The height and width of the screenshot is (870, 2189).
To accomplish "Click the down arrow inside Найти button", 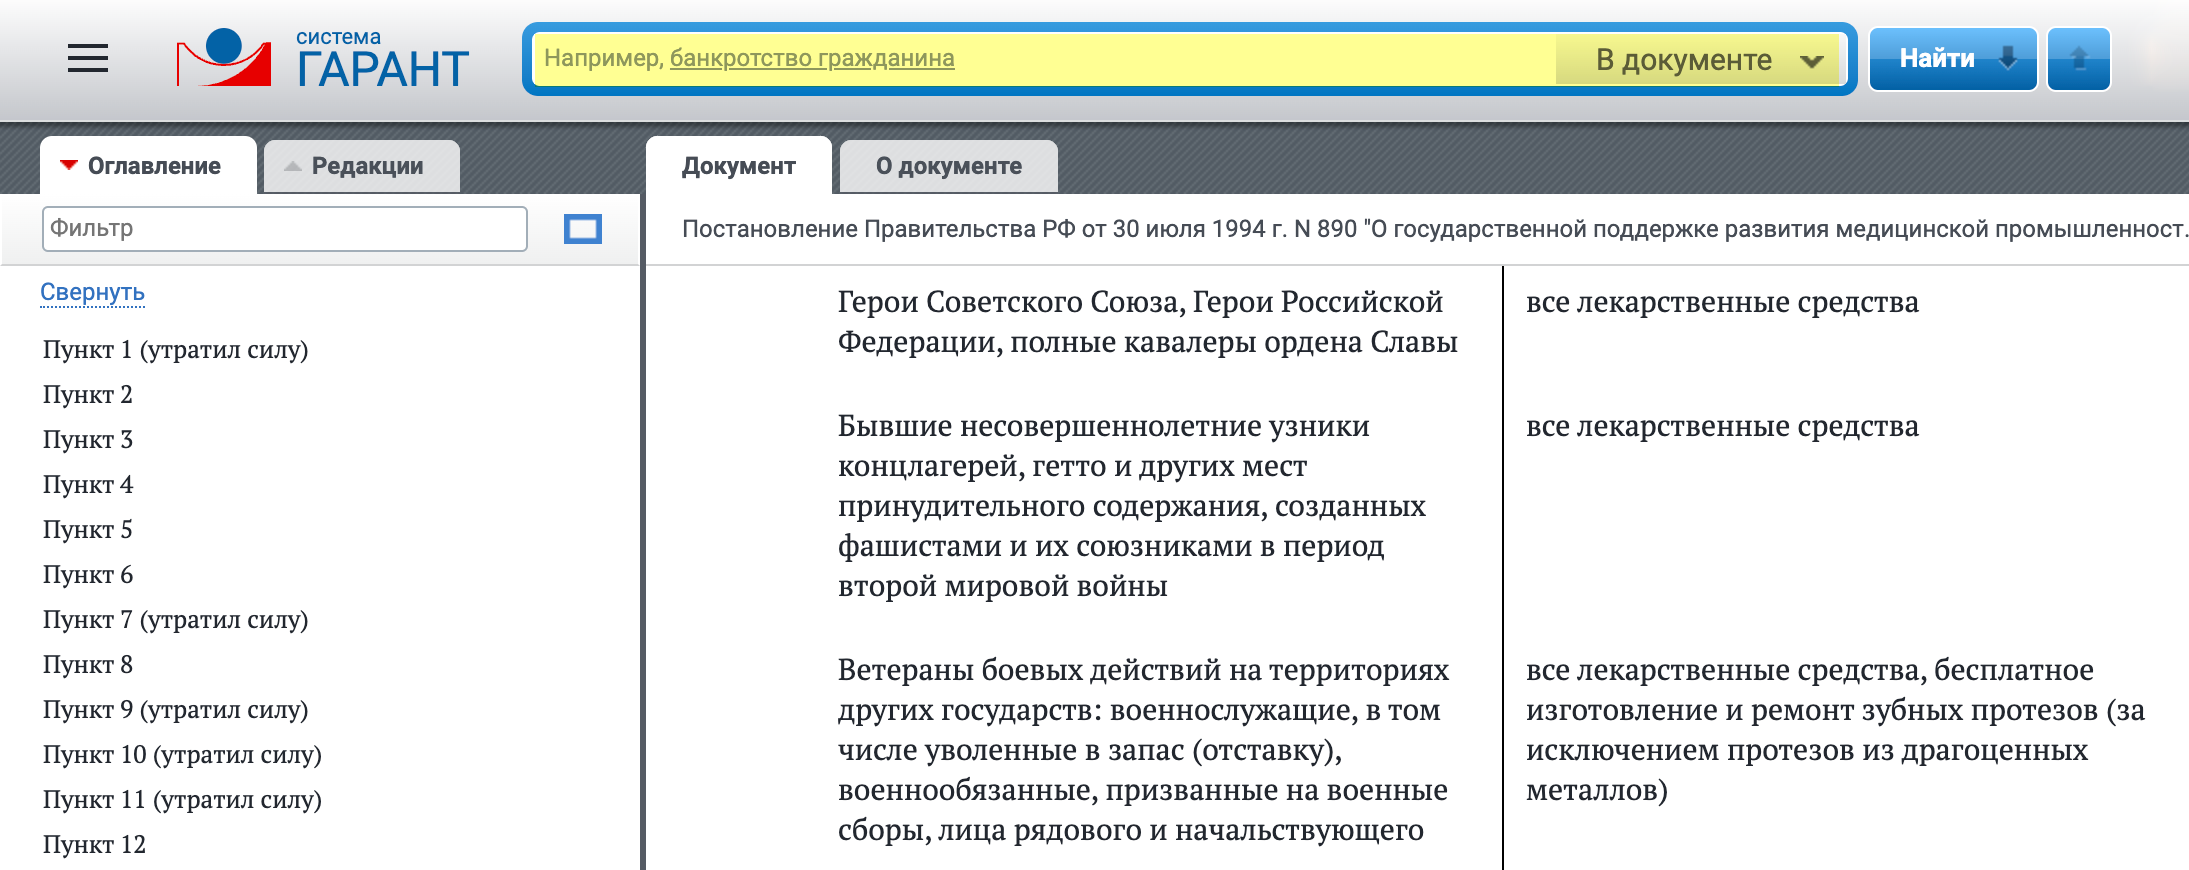I will [x=2007, y=58].
